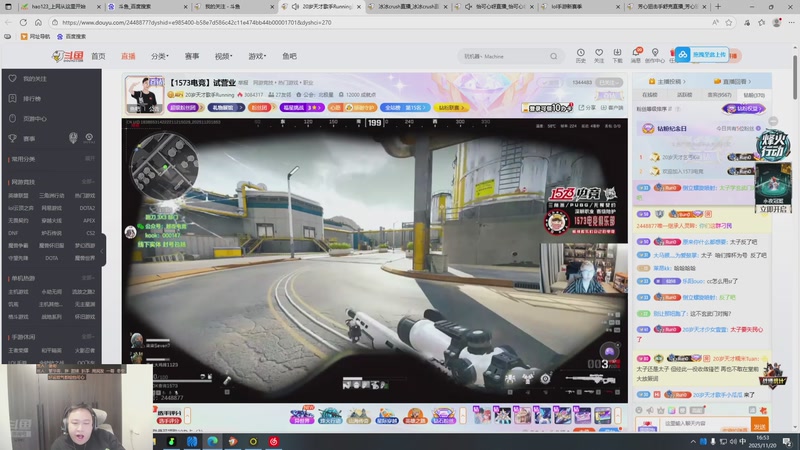Open the 赛事 item in top navigation
This screenshot has height=450, width=800.
192,56
